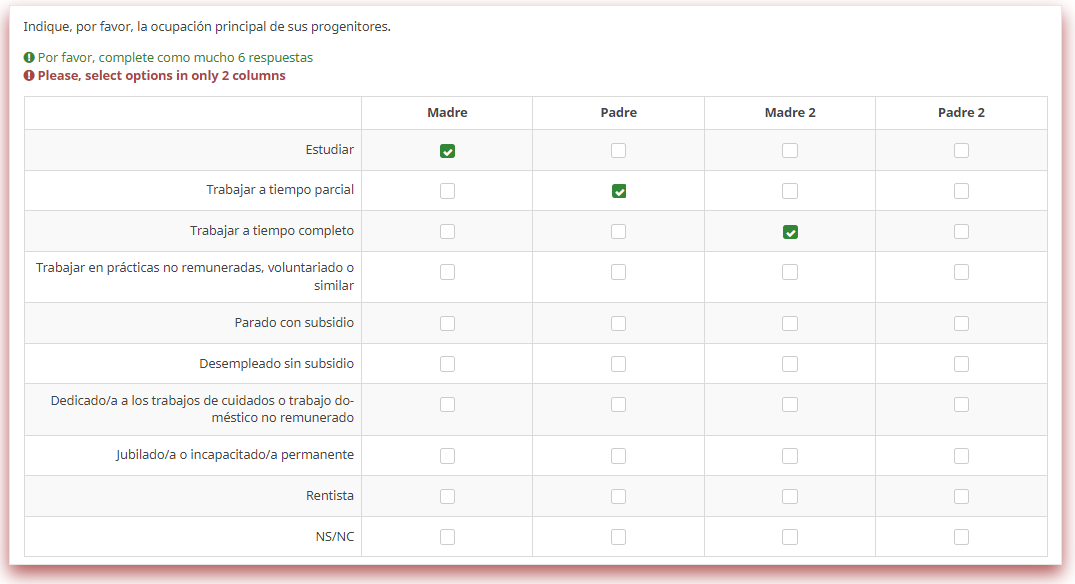Check Rentista for Padre
1075x584 pixels.
coord(619,496)
